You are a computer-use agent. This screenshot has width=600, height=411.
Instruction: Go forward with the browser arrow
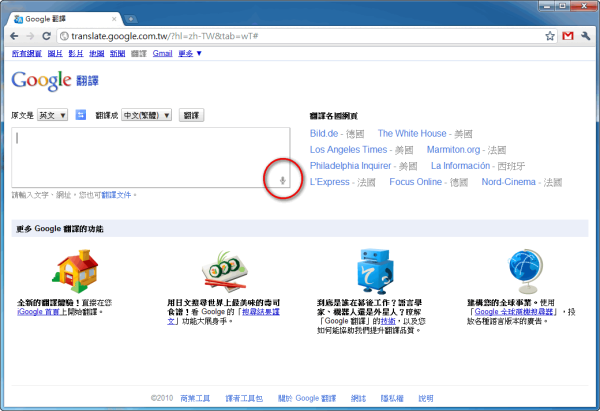tap(30, 36)
